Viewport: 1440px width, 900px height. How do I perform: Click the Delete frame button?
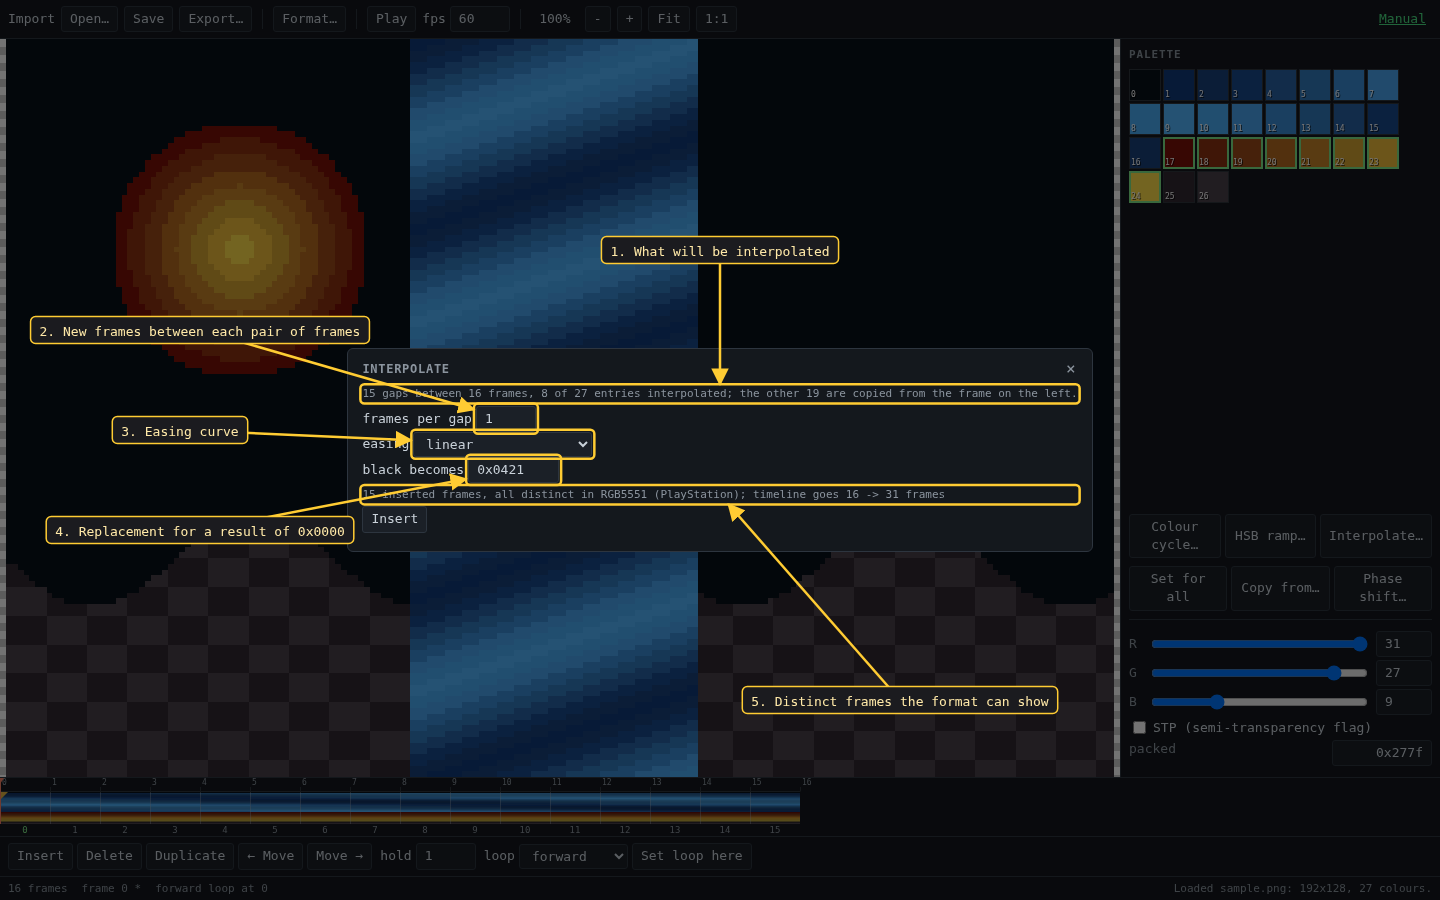[x=109, y=856]
